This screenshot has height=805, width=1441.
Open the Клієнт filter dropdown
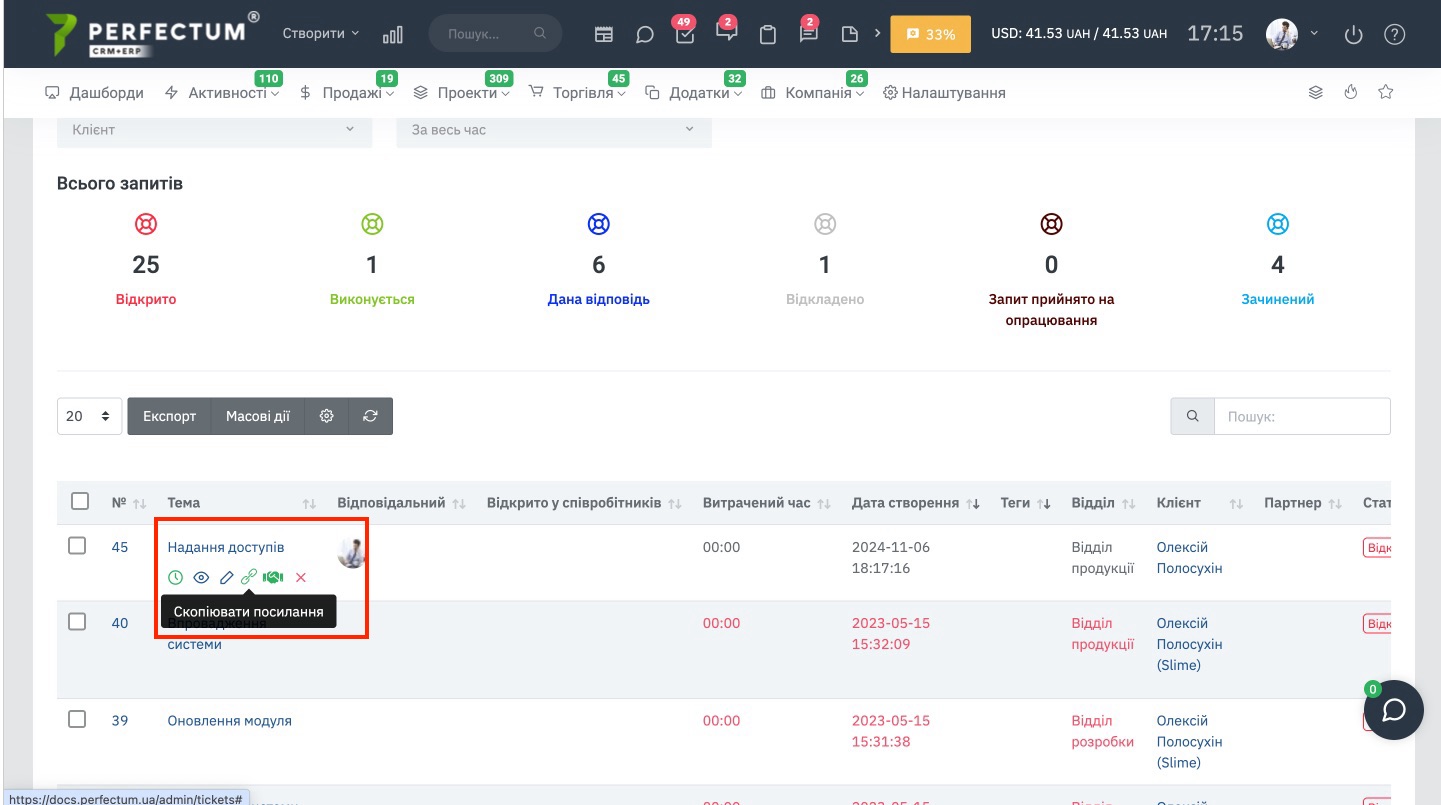coord(214,130)
